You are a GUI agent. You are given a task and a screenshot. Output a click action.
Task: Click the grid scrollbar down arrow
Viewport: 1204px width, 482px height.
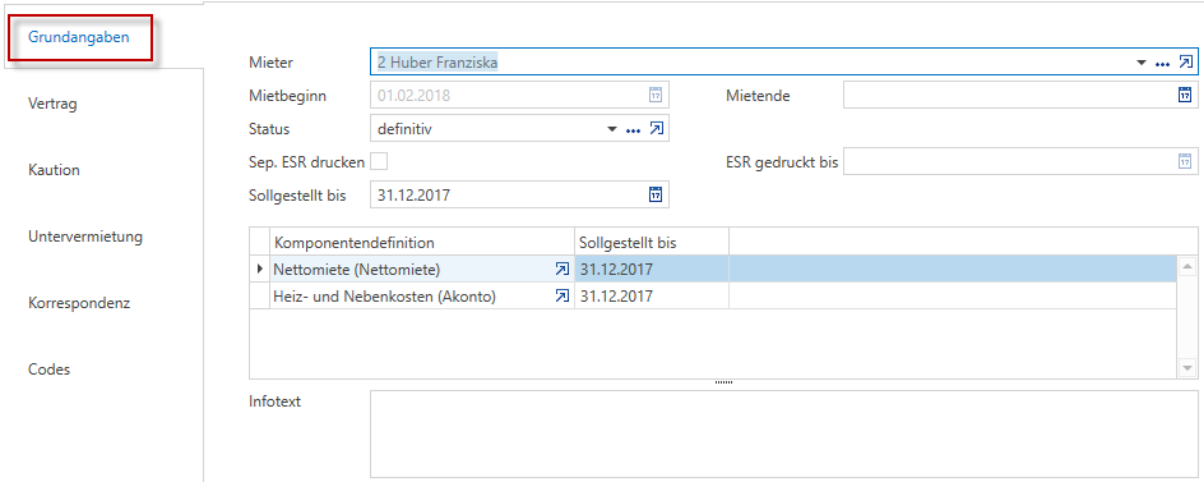click(x=1187, y=369)
